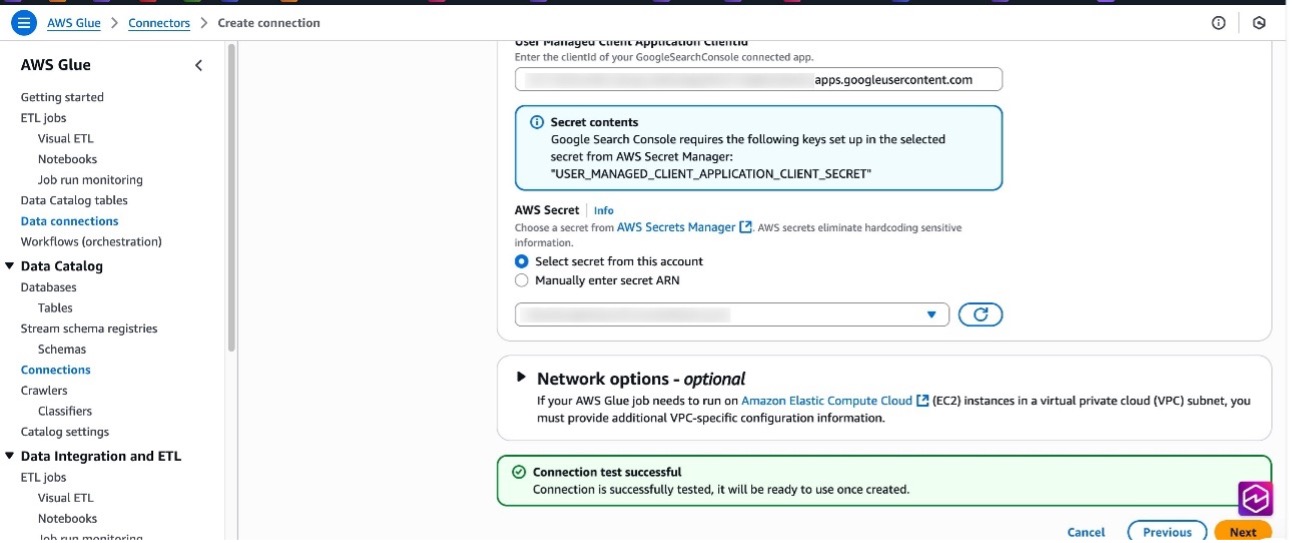Click the AWS Secret Info link
Screen dimensions: 1292x543
coord(603,211)
